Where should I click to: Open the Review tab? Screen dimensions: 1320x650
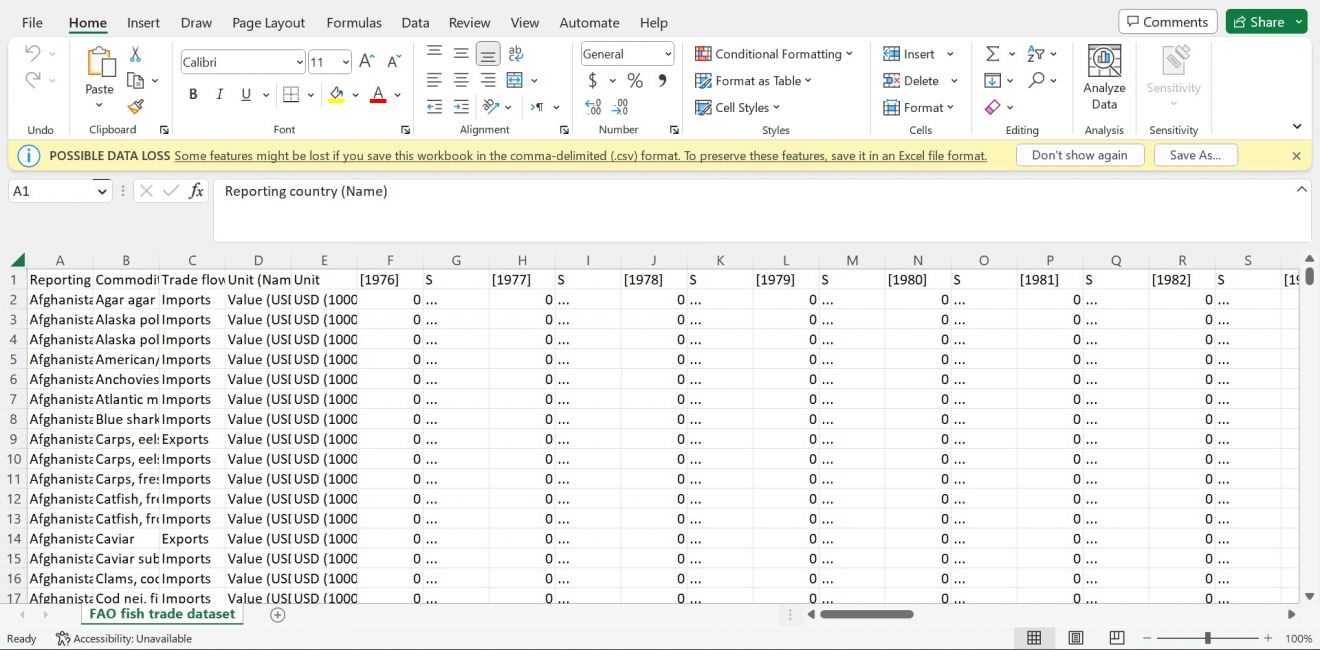click(x=469, y=22)
